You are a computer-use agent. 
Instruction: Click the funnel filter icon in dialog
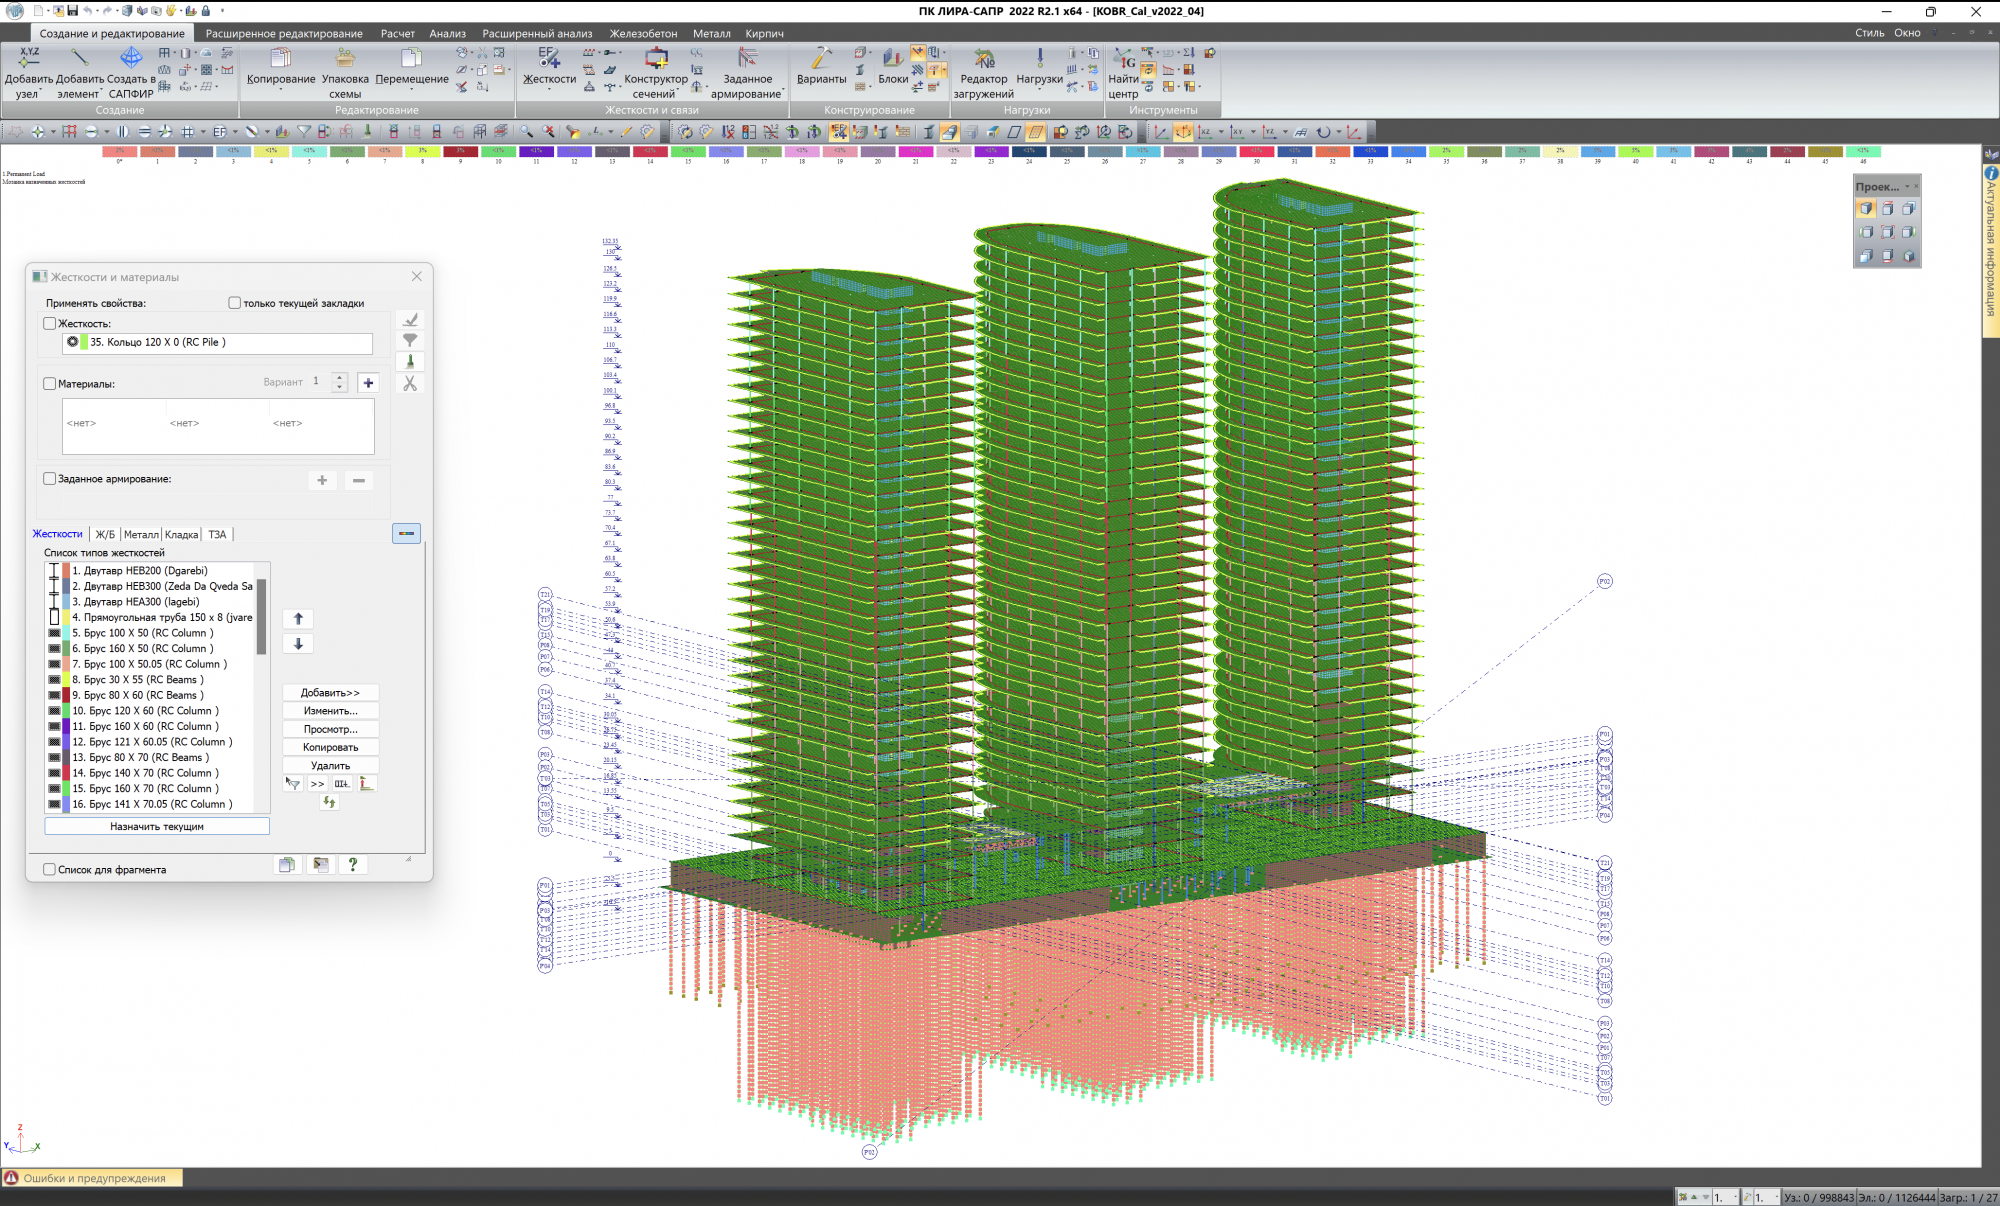(x=410, y=341)
